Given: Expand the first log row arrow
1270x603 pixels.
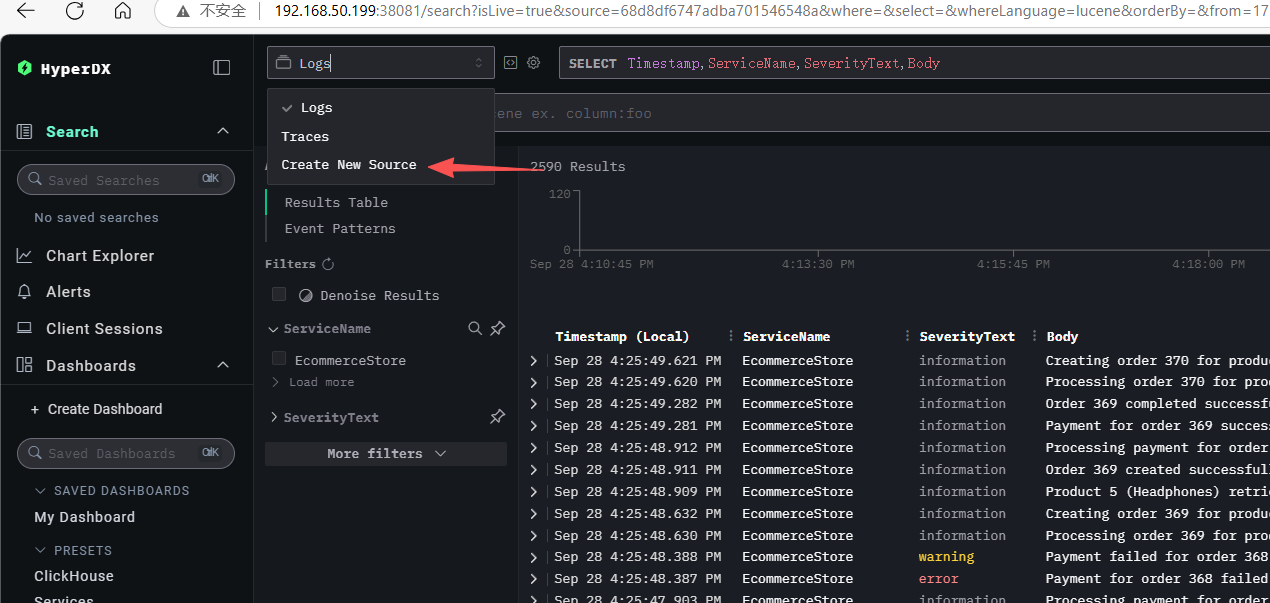Looking at the screenshot, I should 534,360.
